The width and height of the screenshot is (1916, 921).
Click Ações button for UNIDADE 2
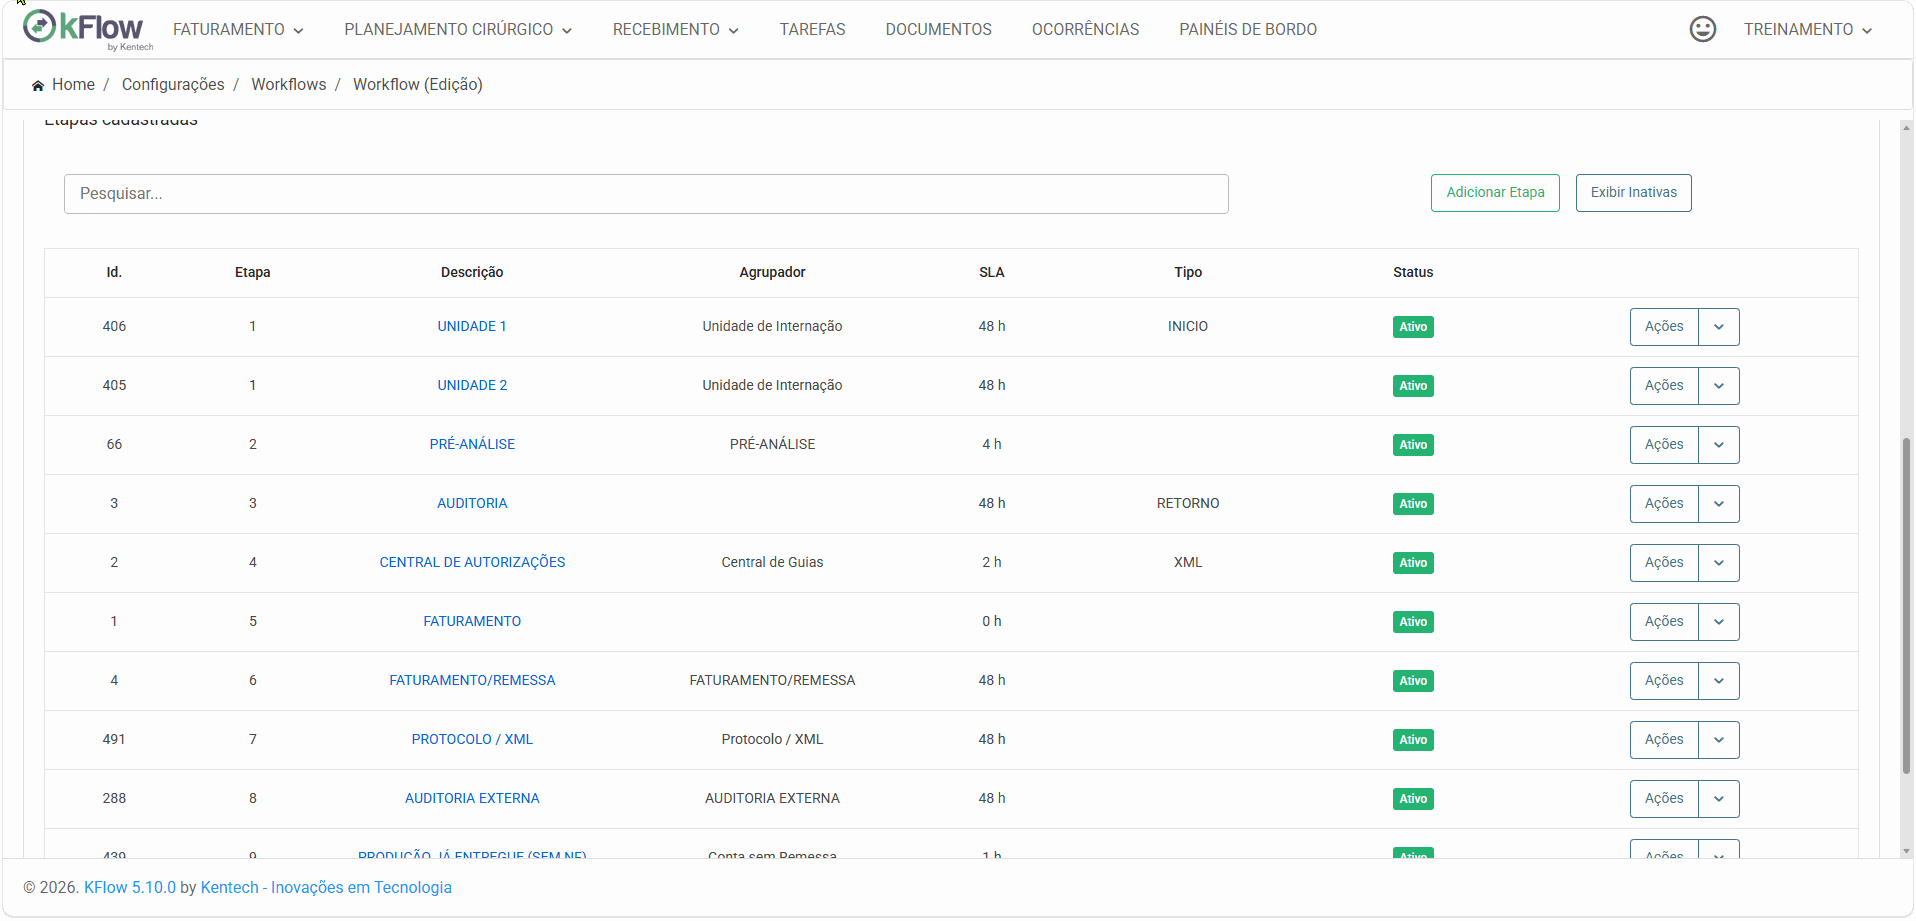pyautogui.click(x=1664, y=386)
